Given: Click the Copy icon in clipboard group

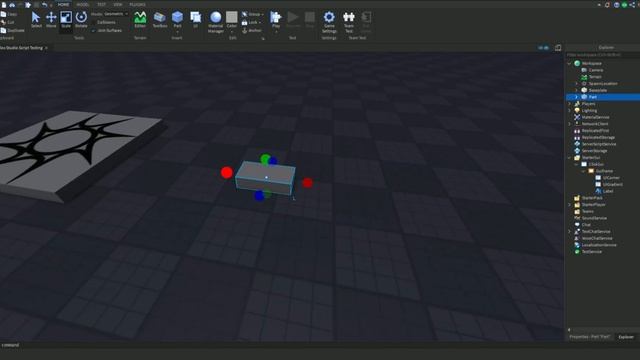Looking at the screenshot, I should coord(3,14).
